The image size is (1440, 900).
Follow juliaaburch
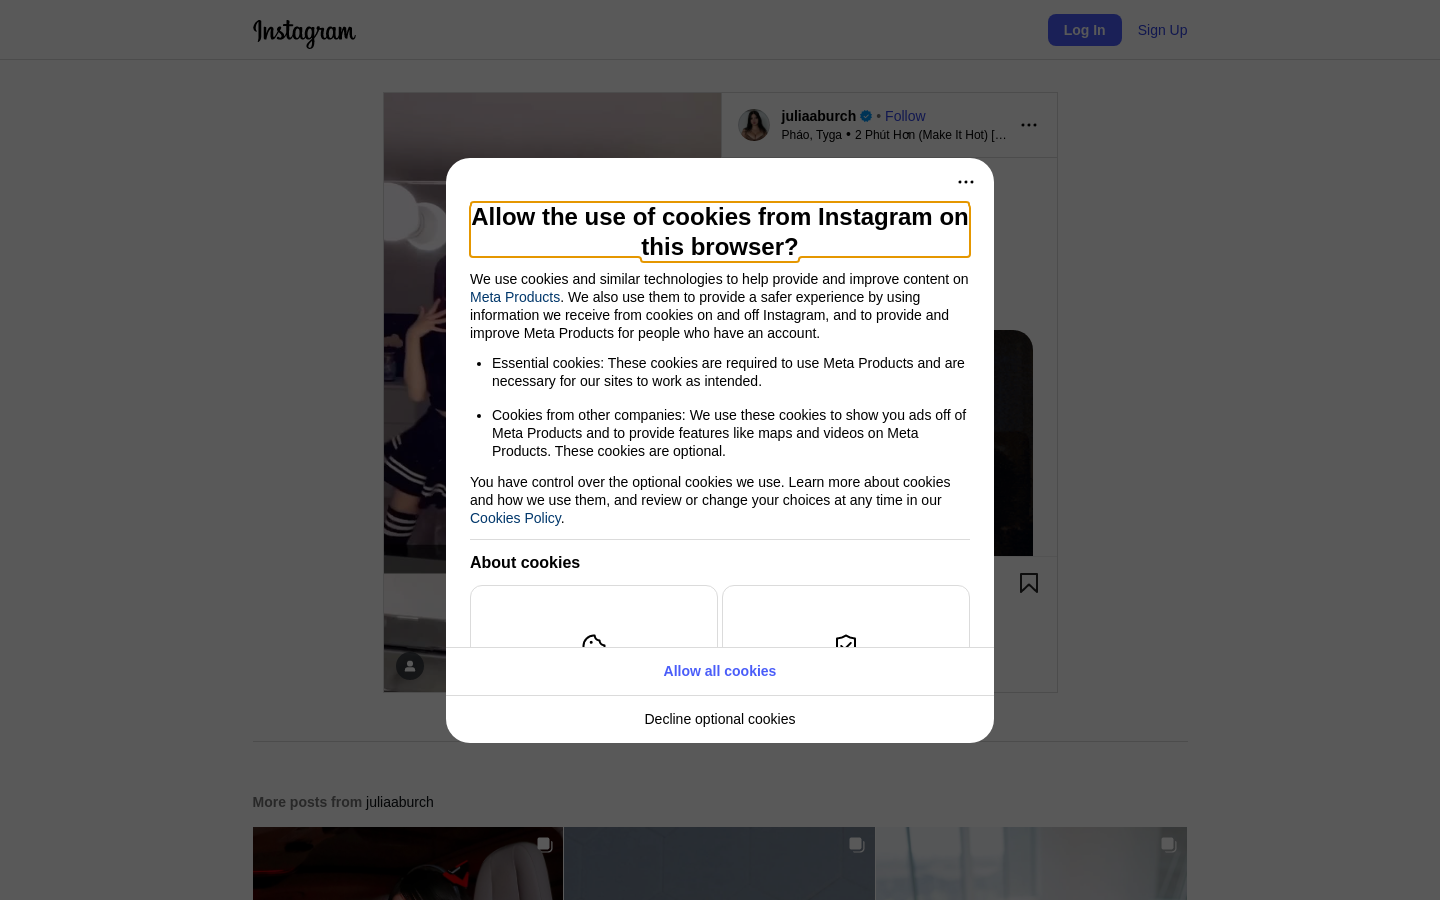[905, 116]
